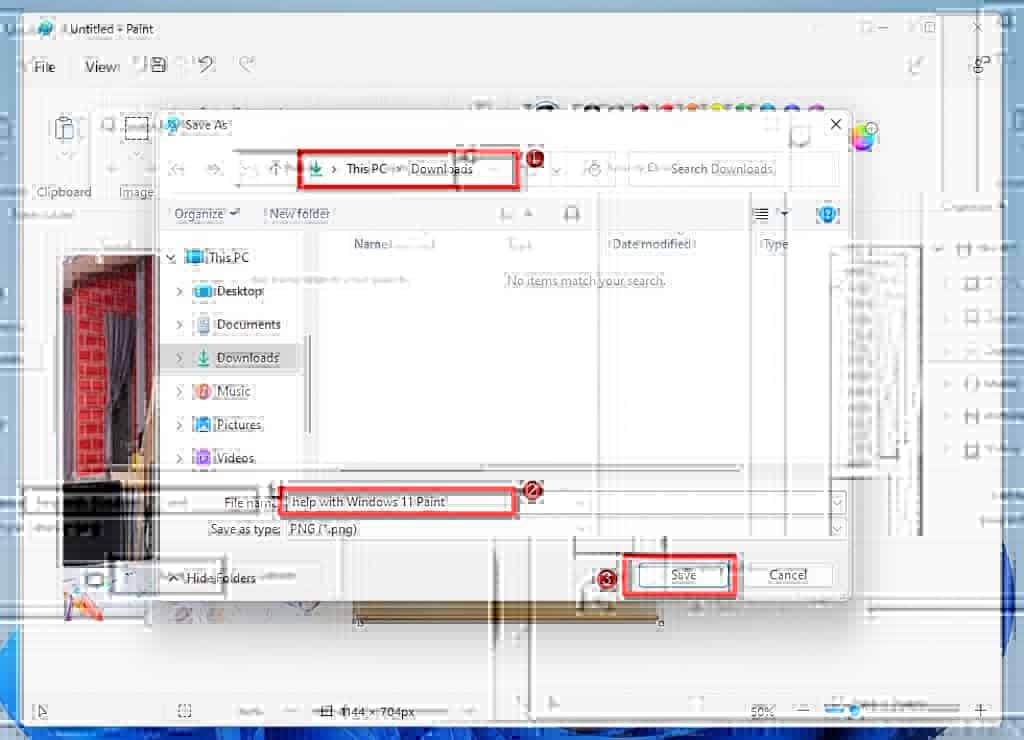1024x740 pixels.
Task: Close the Save As dialog
Action: tap(836, 124)
